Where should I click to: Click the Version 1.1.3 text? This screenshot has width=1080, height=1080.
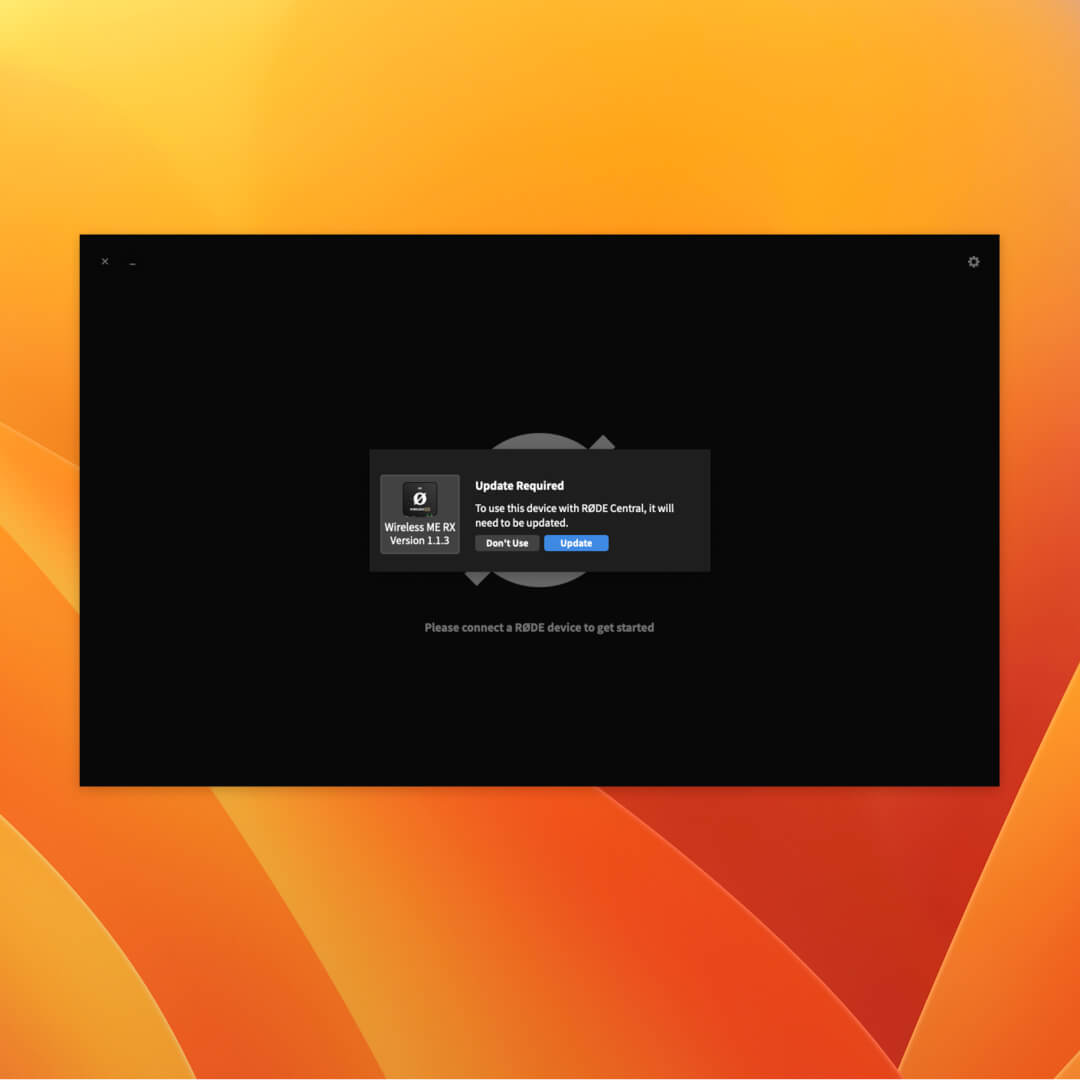click(420, 541)
